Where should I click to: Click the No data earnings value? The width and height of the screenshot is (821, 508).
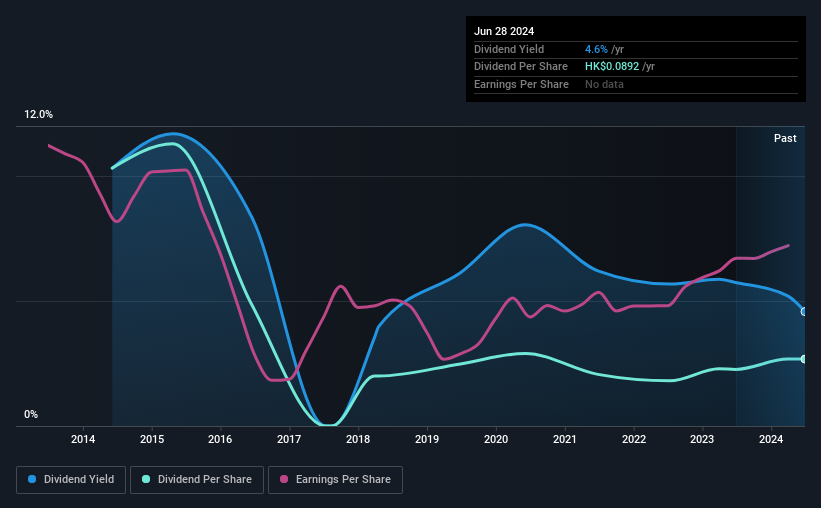(604, 84)
